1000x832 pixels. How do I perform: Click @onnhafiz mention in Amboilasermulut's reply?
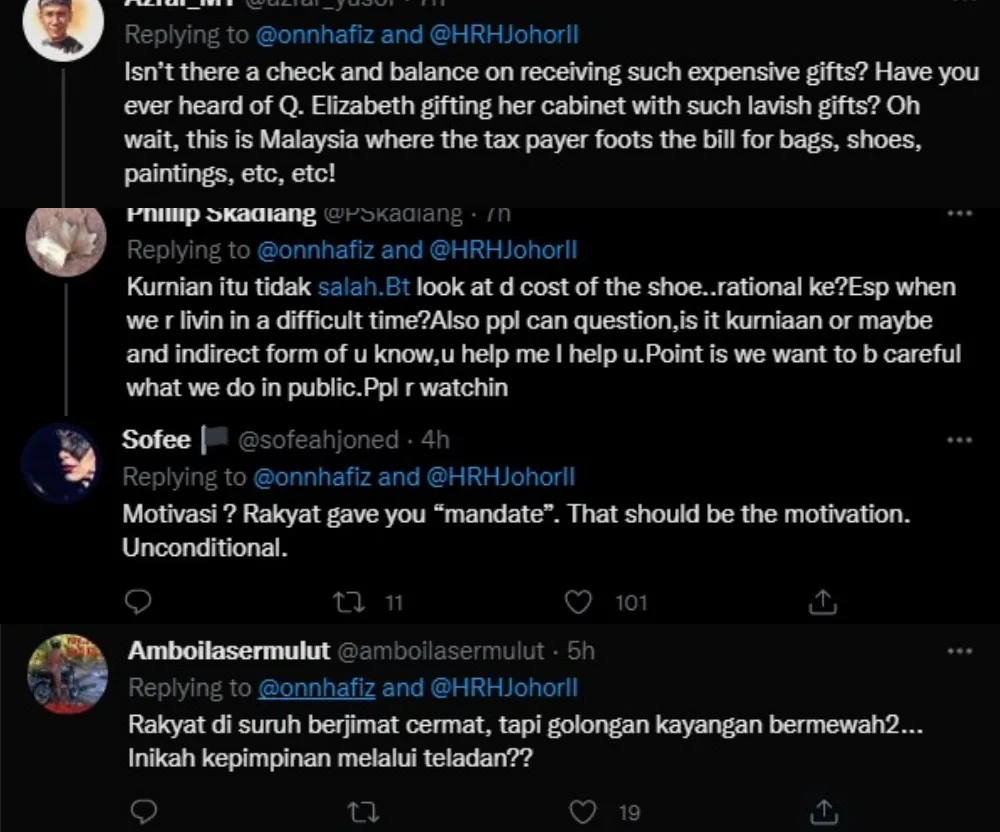(x=316, y=688)
